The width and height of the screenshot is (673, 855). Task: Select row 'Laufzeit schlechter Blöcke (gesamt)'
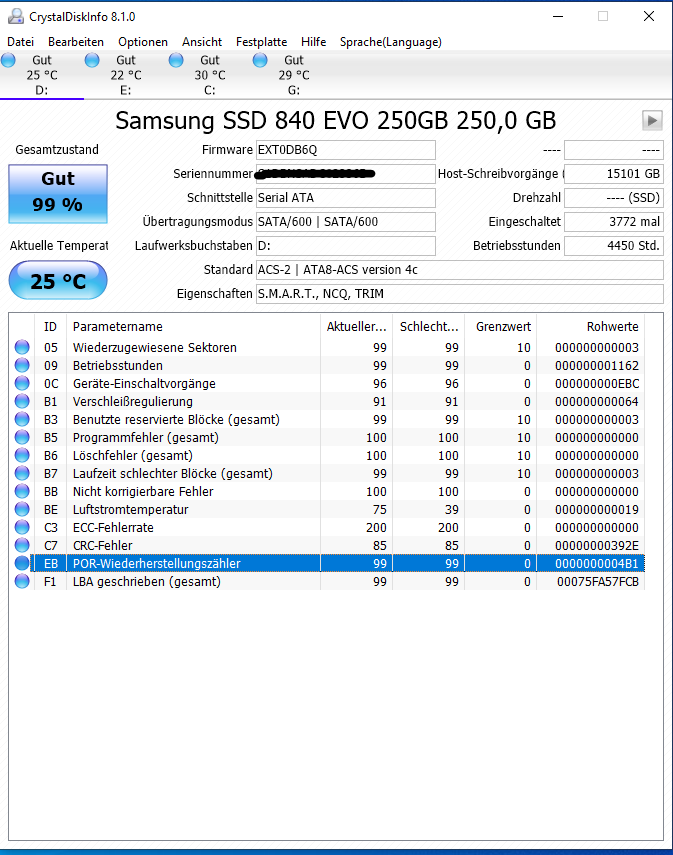pyautogui.click(x=327, y=473)
